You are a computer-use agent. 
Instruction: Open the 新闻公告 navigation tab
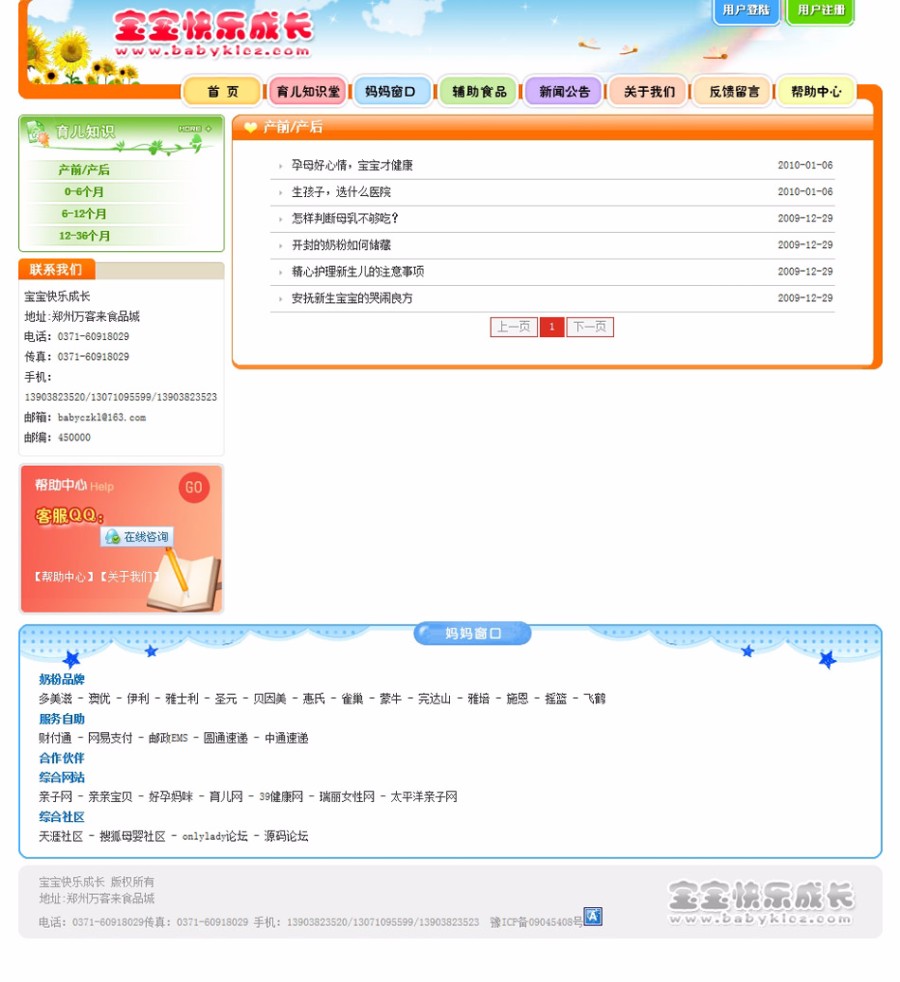(x=564, y=91)
